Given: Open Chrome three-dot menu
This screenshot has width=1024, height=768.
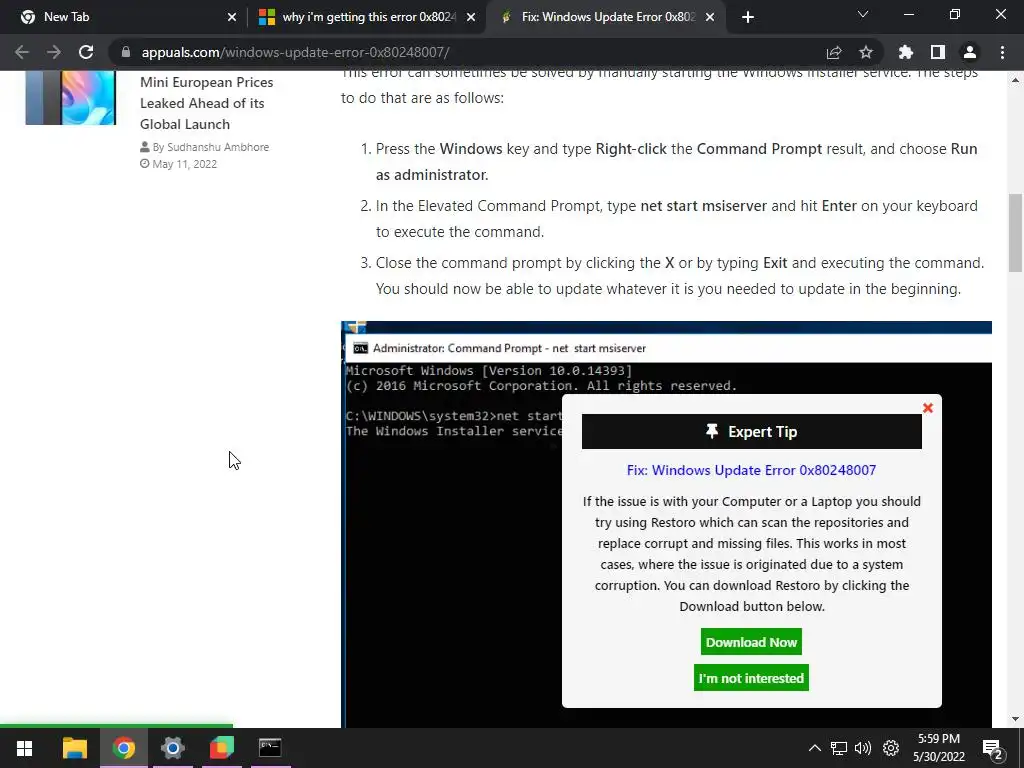Looking at the screenshot, I should click(x=1002, y=52).
